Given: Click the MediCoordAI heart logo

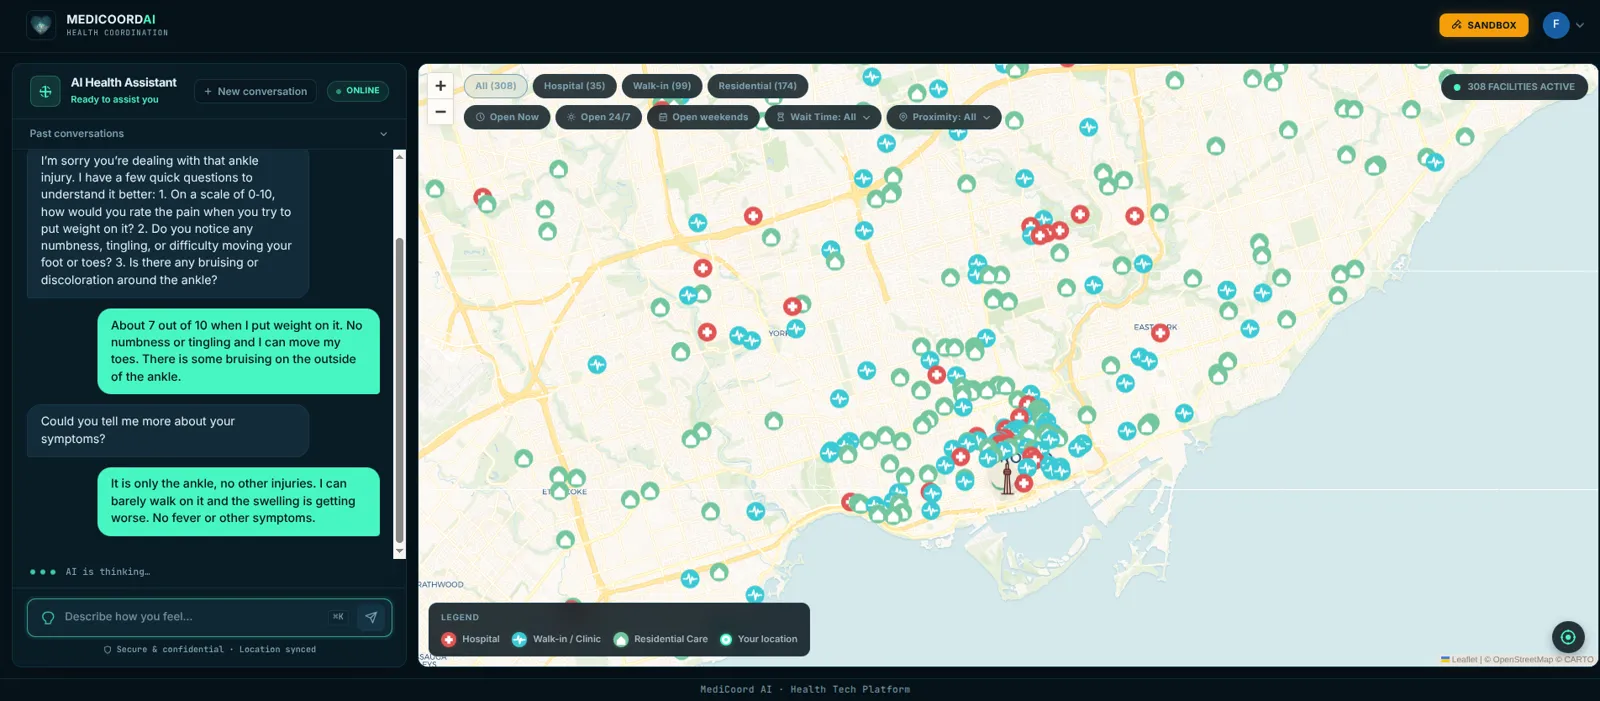Looking at the screenshot, I should point(41,25).
